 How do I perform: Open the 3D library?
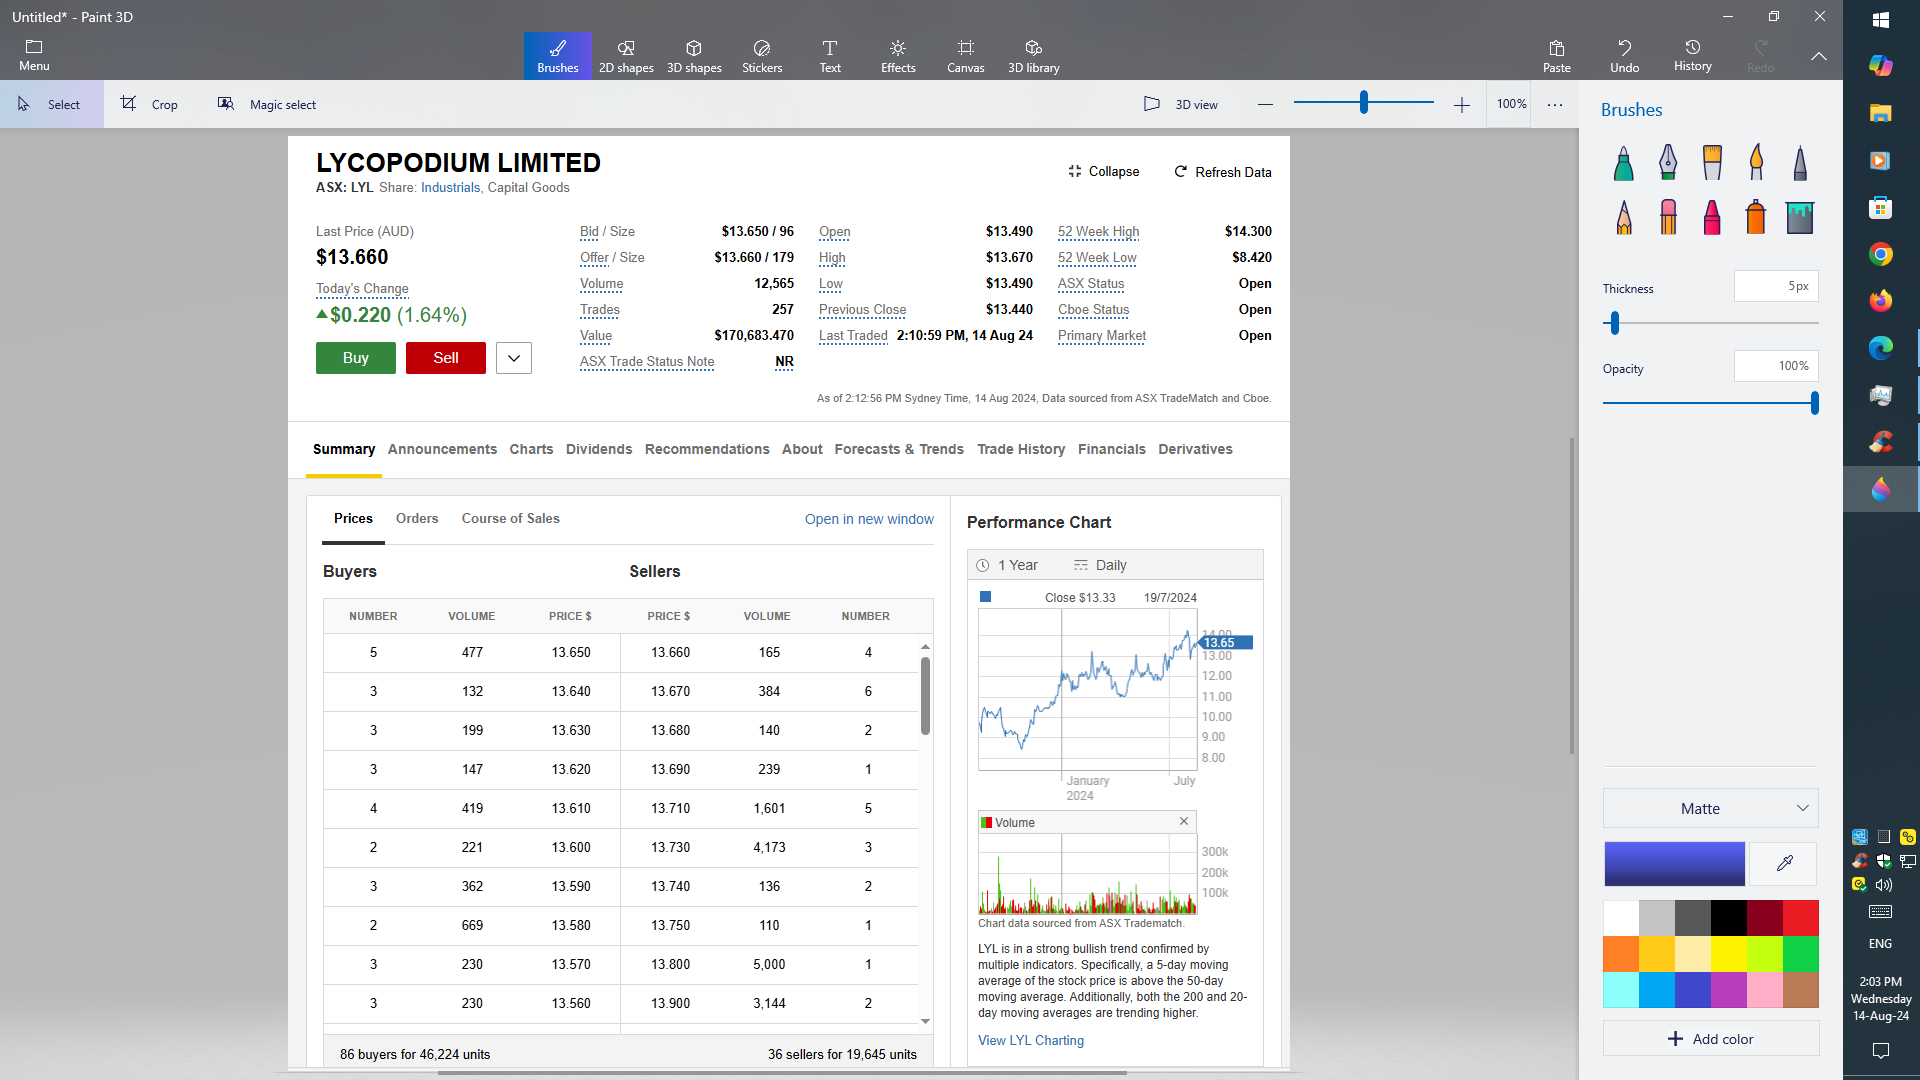1034,56
